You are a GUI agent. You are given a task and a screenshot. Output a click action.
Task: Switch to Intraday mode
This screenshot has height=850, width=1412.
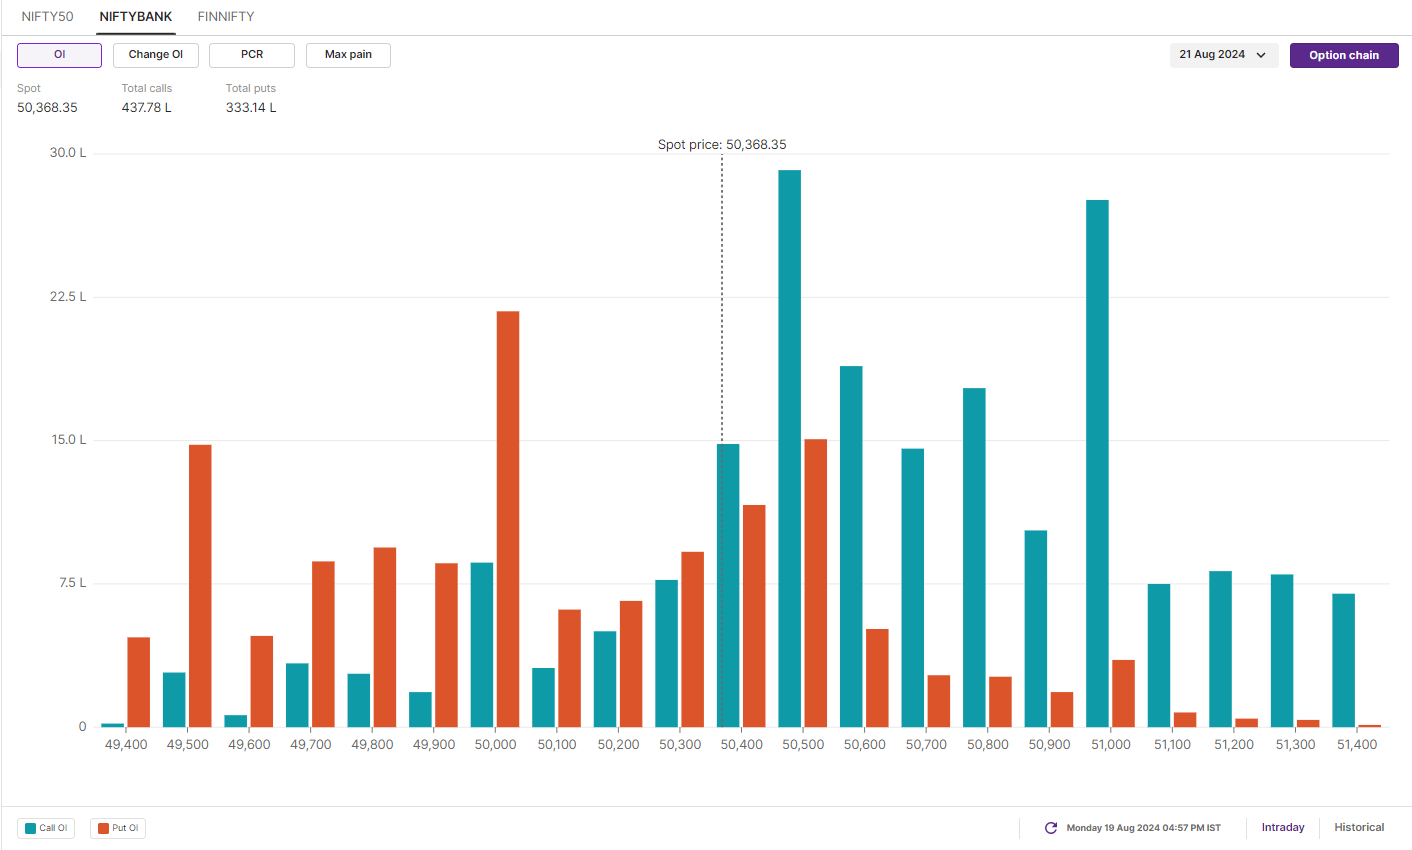point(1283,828)
